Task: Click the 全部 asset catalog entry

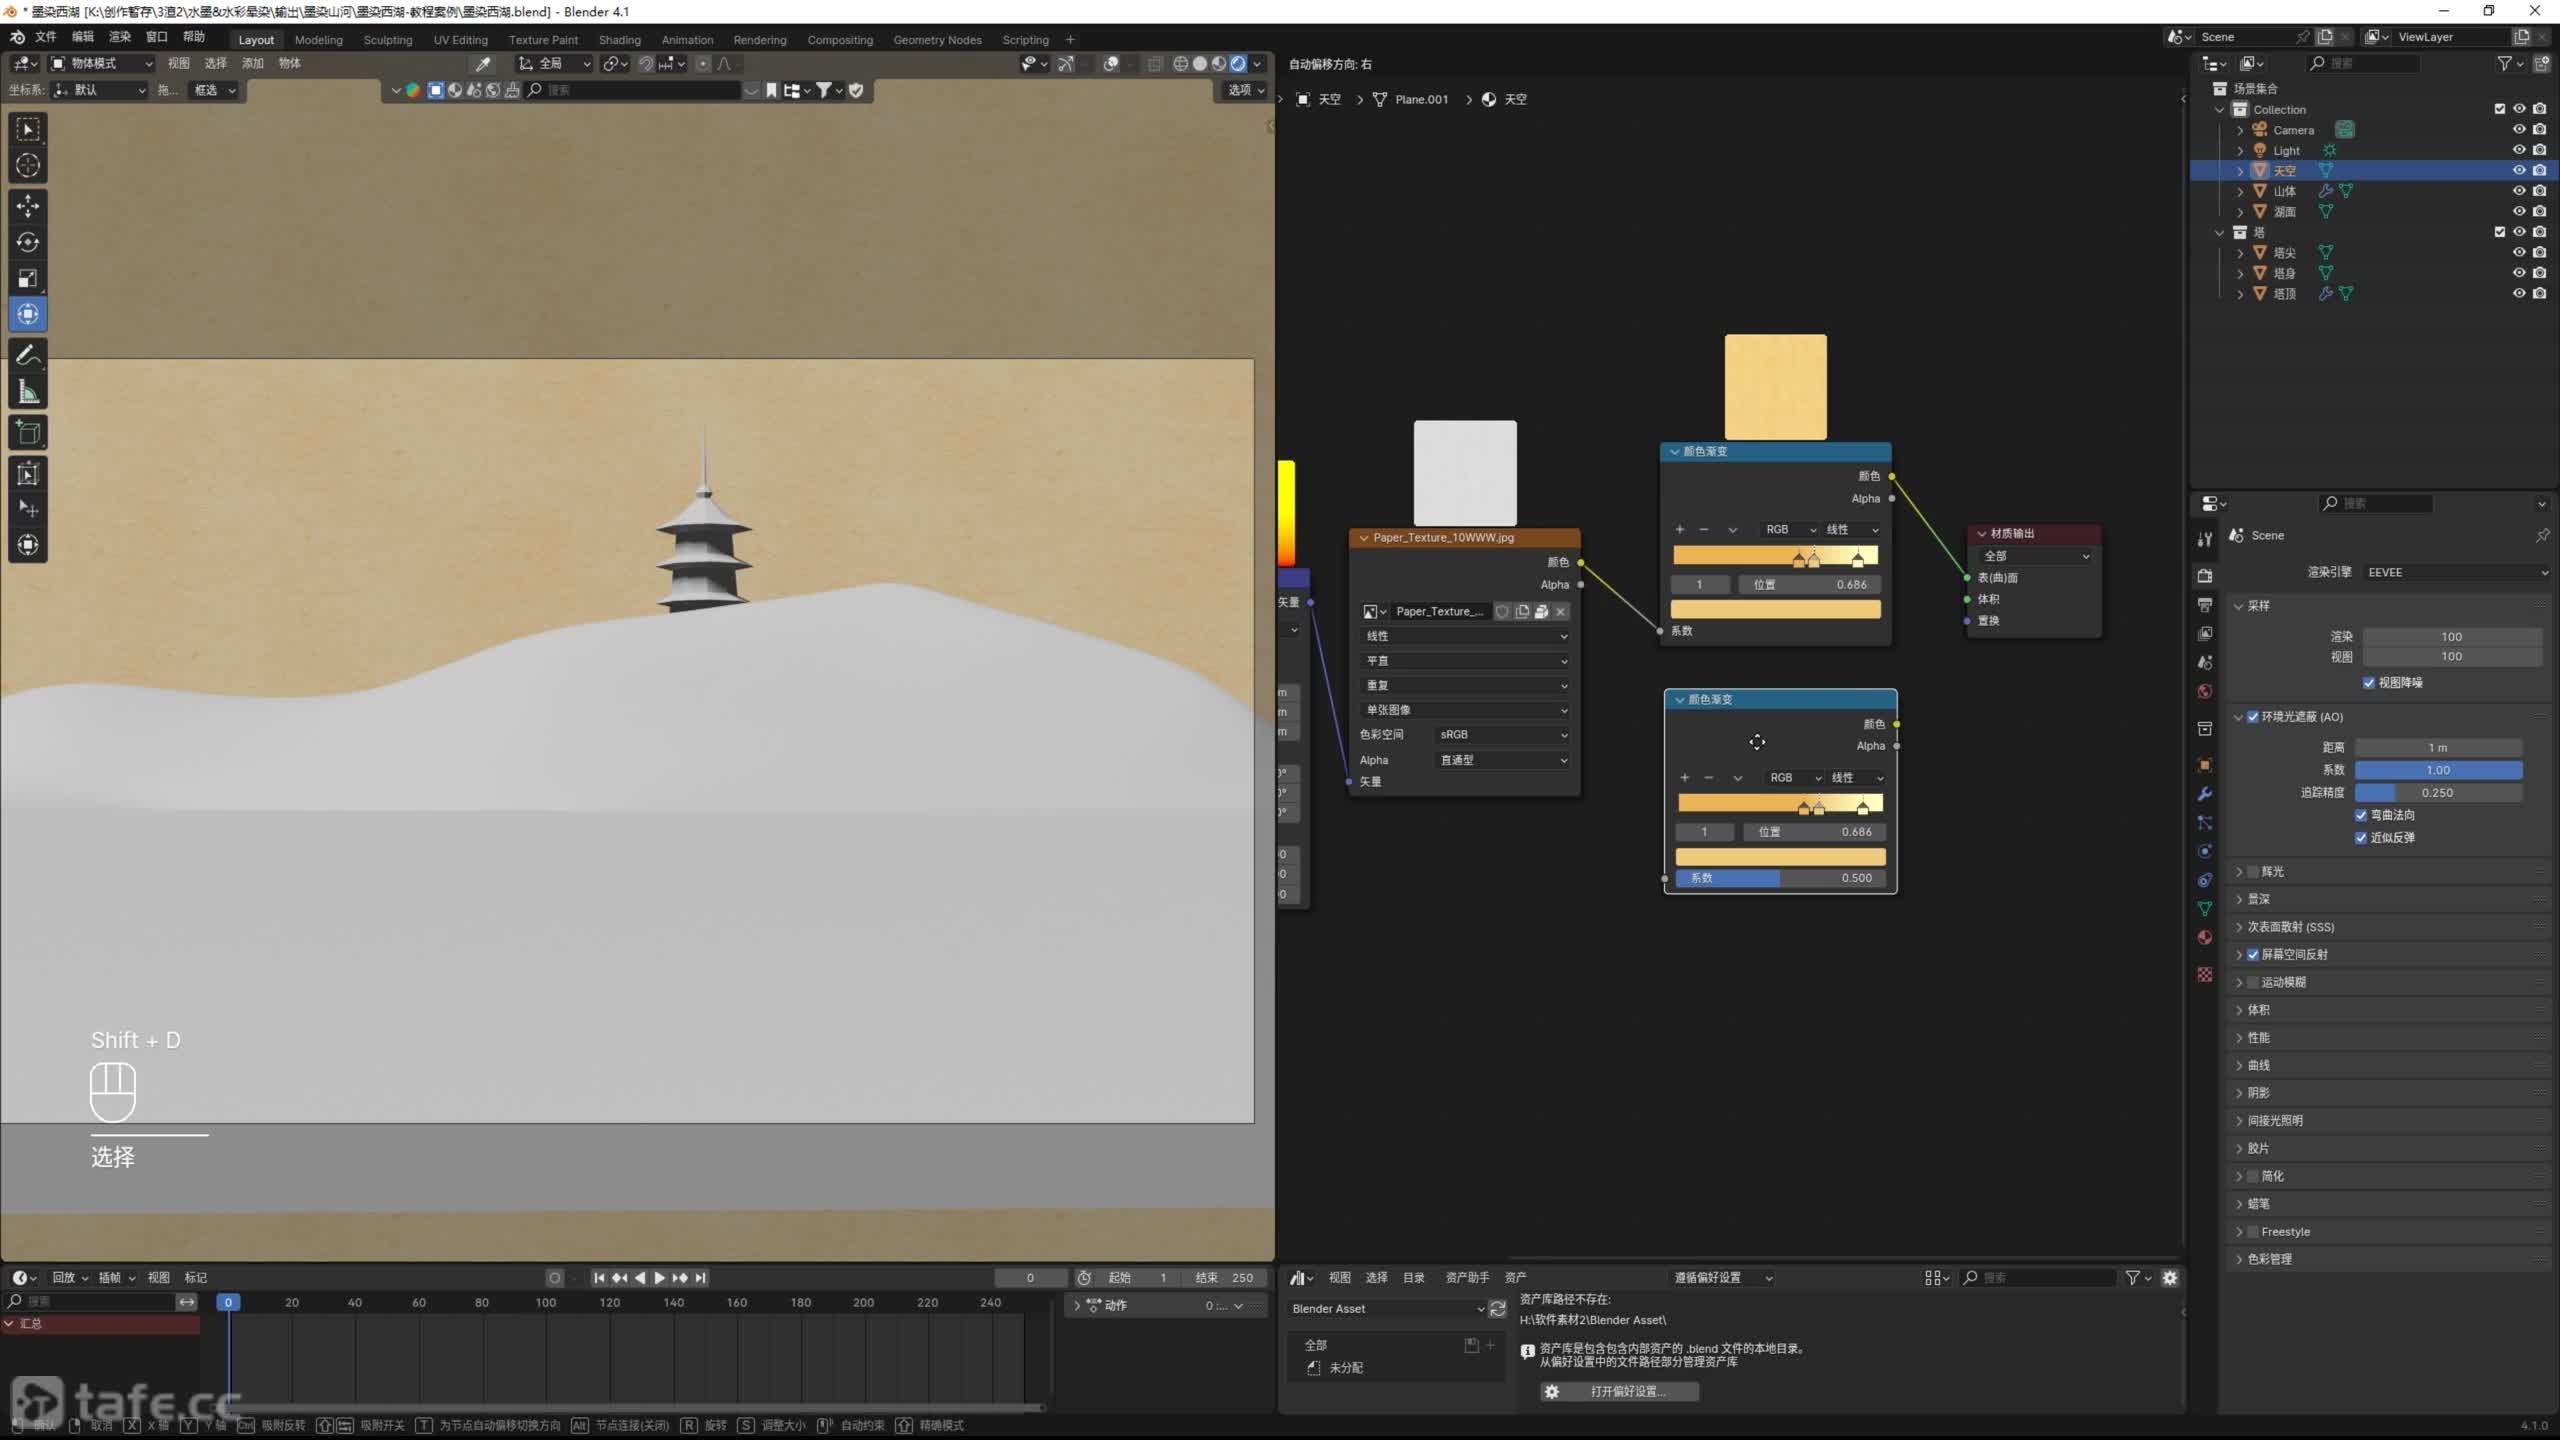Action: pyautogui.click(x=1316, y=1345)
